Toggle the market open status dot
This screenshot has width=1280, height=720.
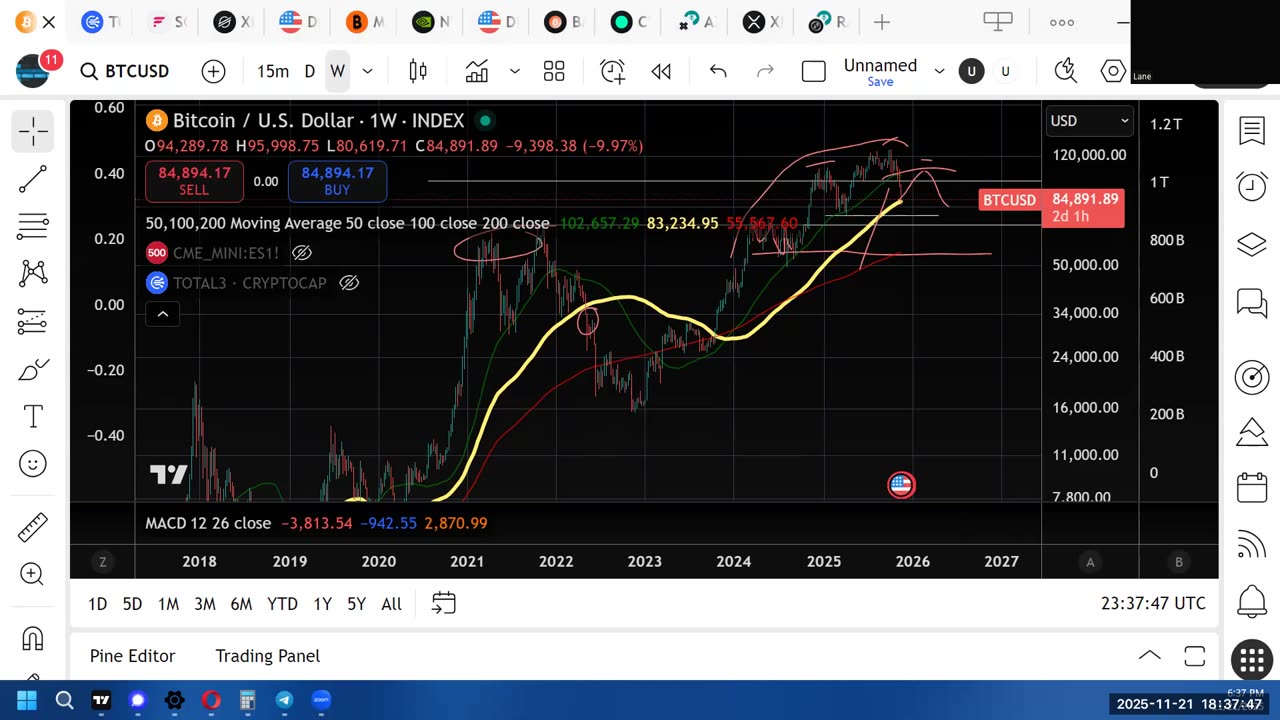click(485, 121)
